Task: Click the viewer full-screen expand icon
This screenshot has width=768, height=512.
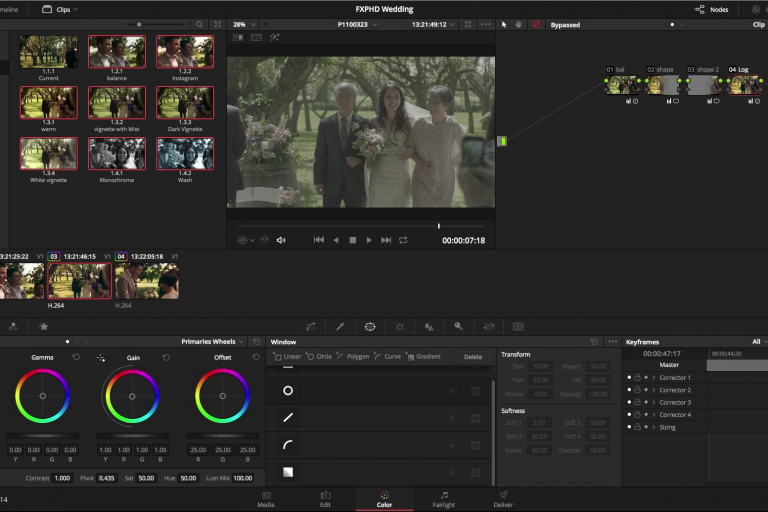Action: [468, 24]
